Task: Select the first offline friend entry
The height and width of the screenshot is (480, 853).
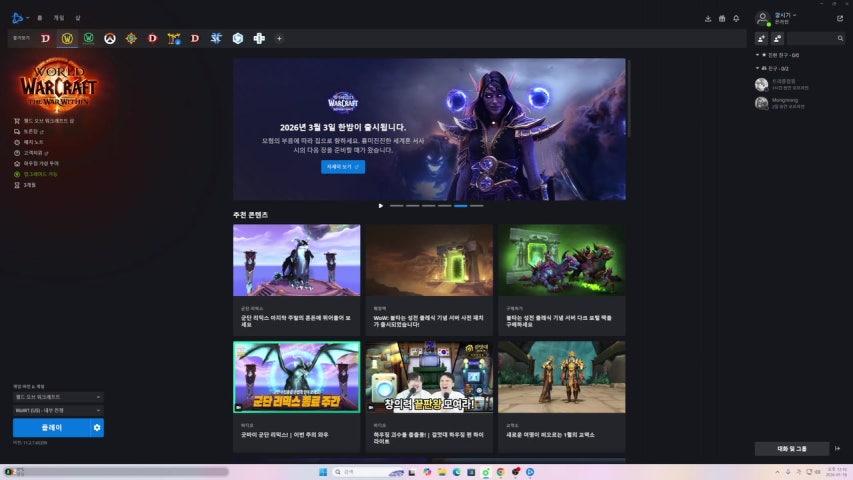Action: pyautogui.click(x=800, y=84)
